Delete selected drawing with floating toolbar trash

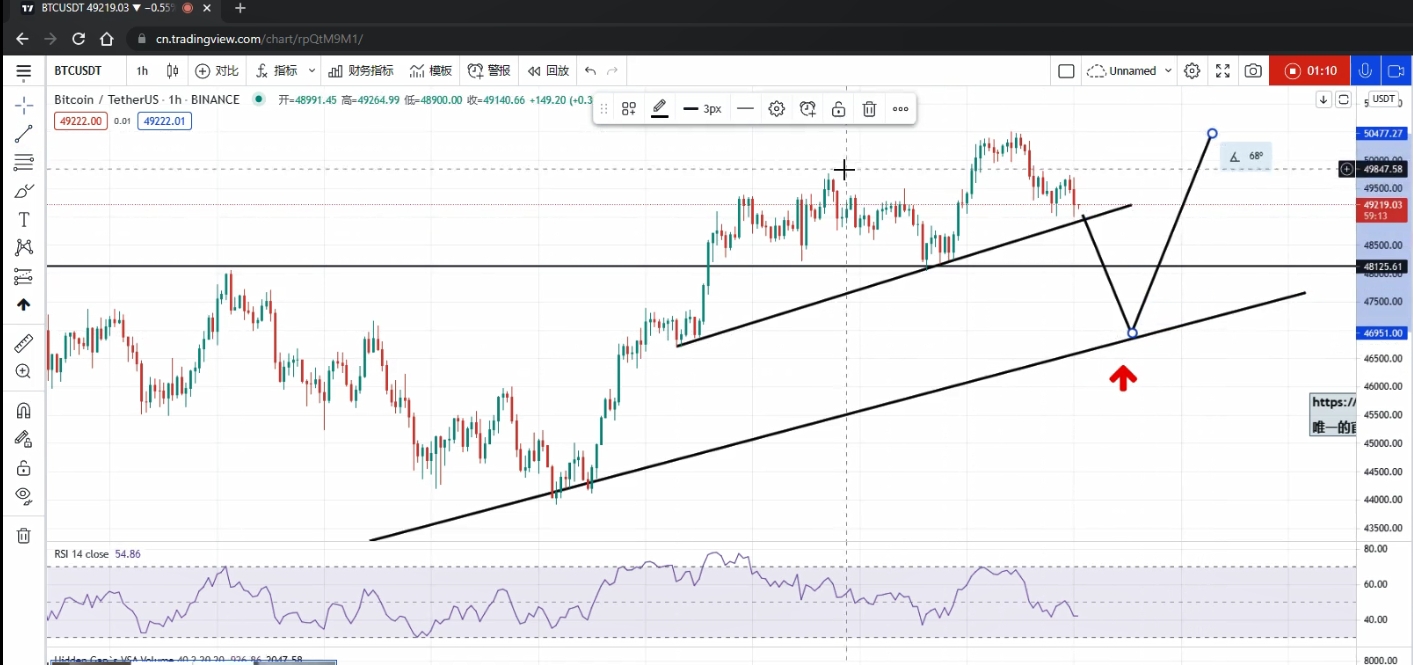(869, 109)
